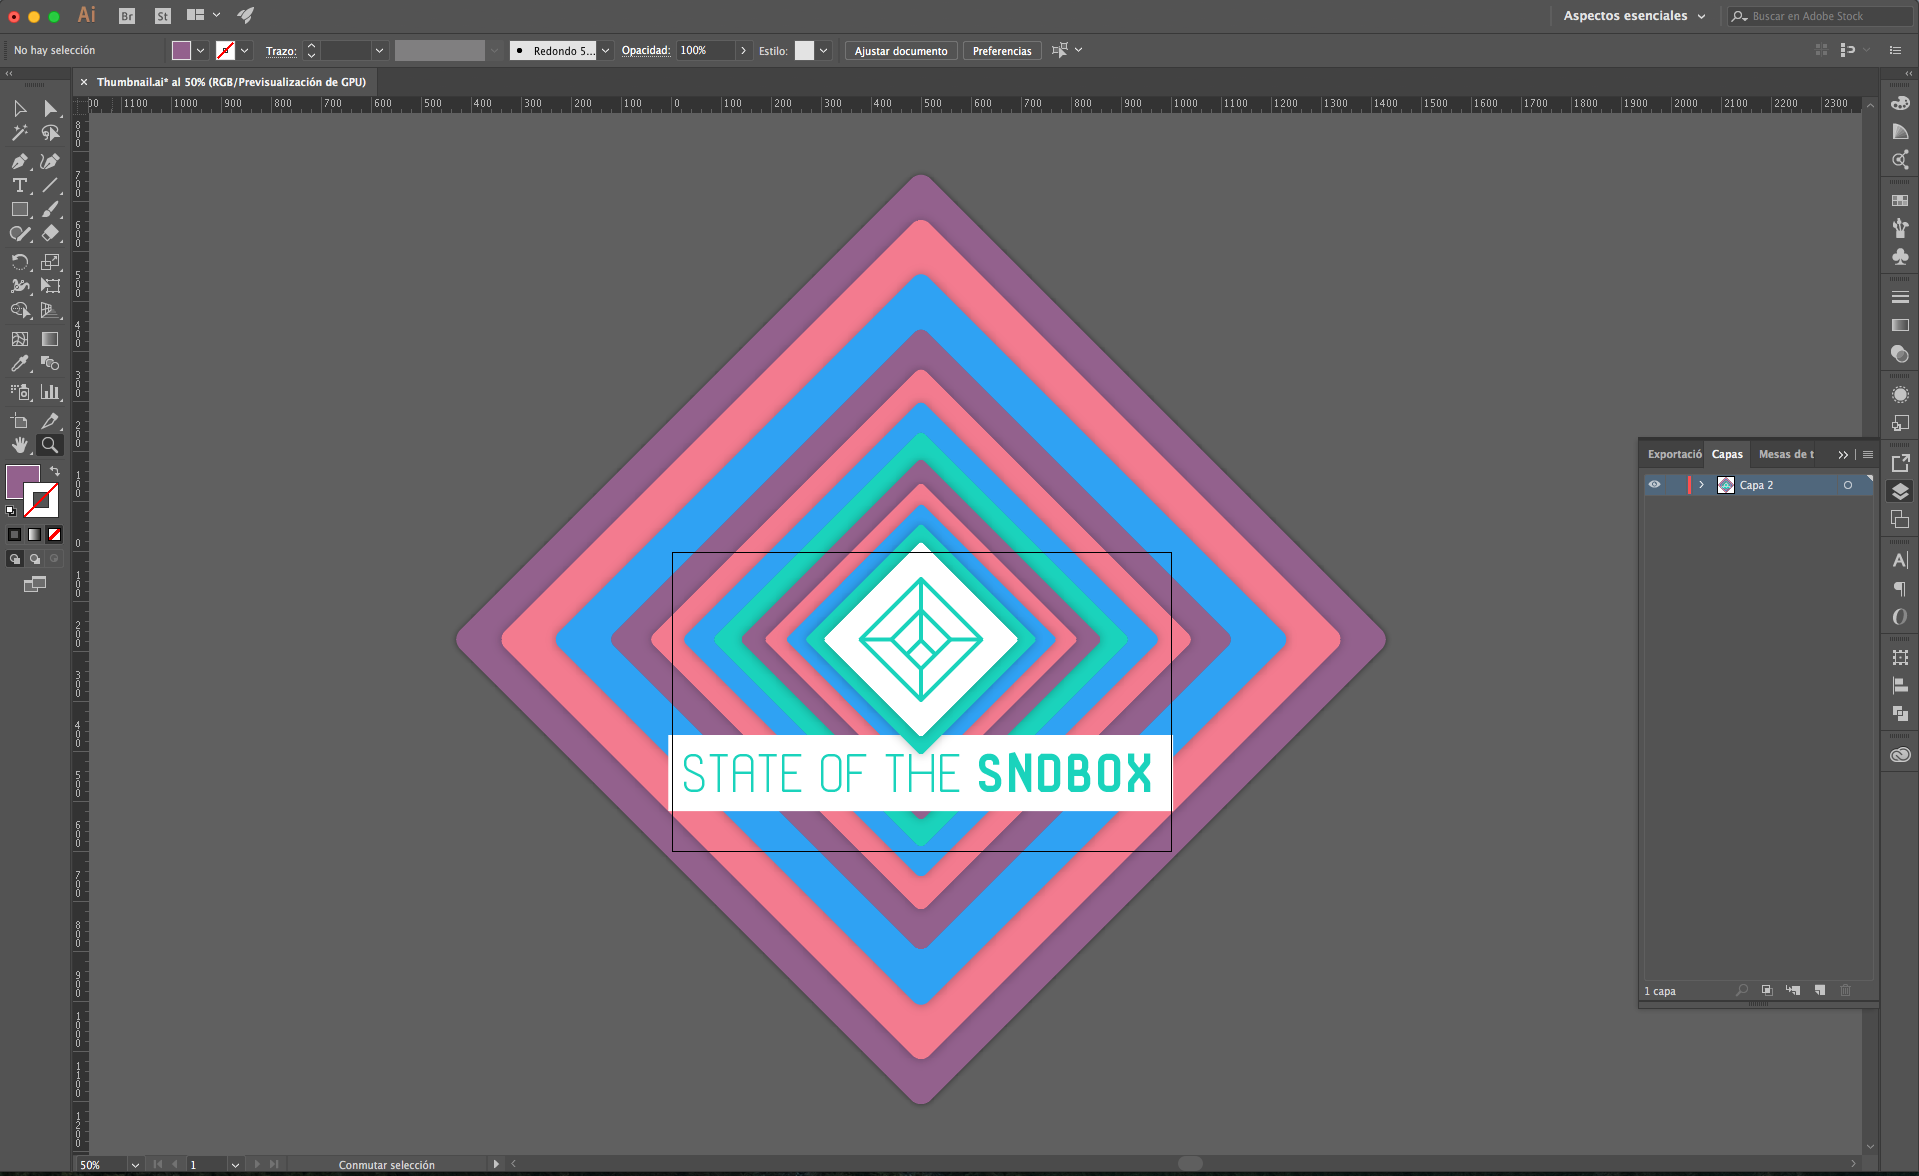This screenshot has height=1176, width=1919.
Task: Change the screen mode button
Action: coord(35,584)
